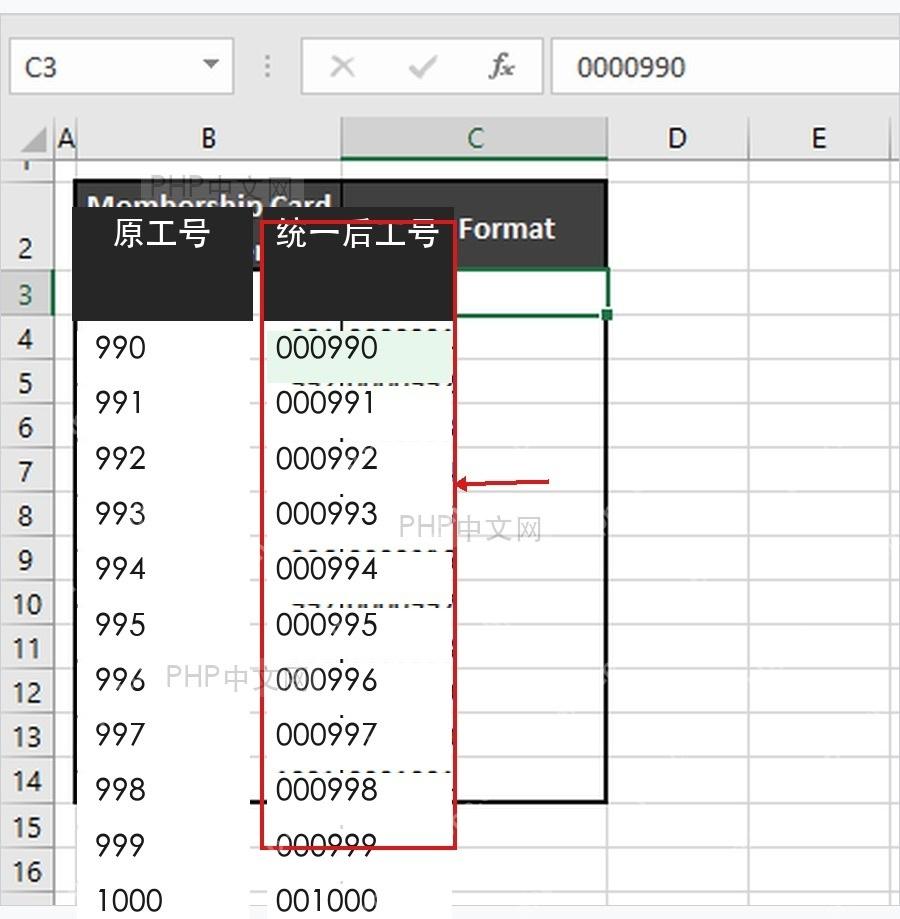Select row 2 header

click(26, 226)
